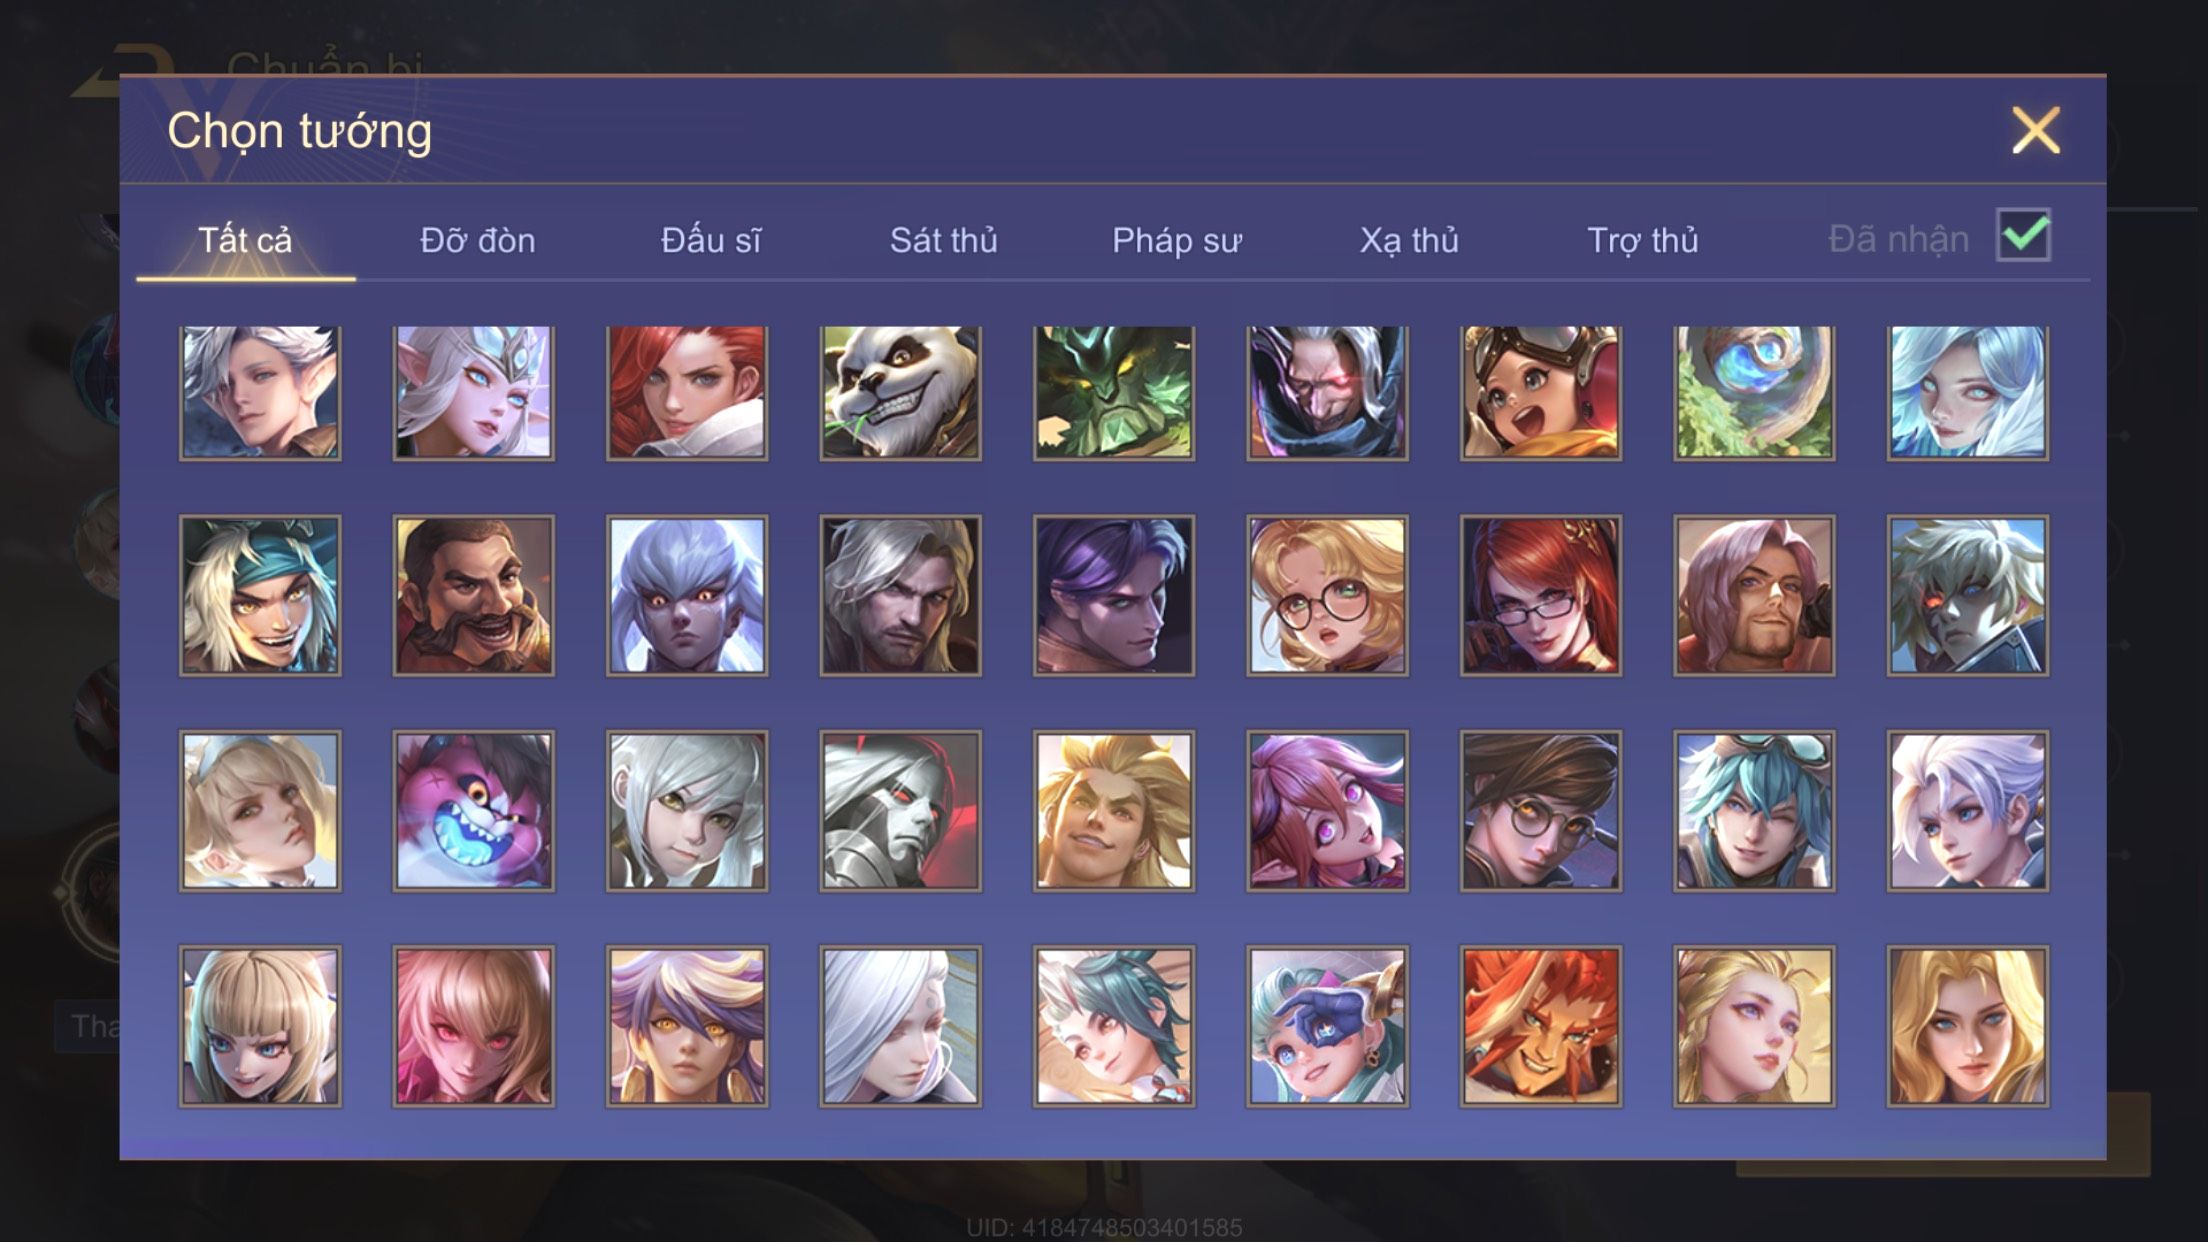Open the Trợ thủ tab
This screenshot has height=1242, width=2208.
pos(1643,240)
